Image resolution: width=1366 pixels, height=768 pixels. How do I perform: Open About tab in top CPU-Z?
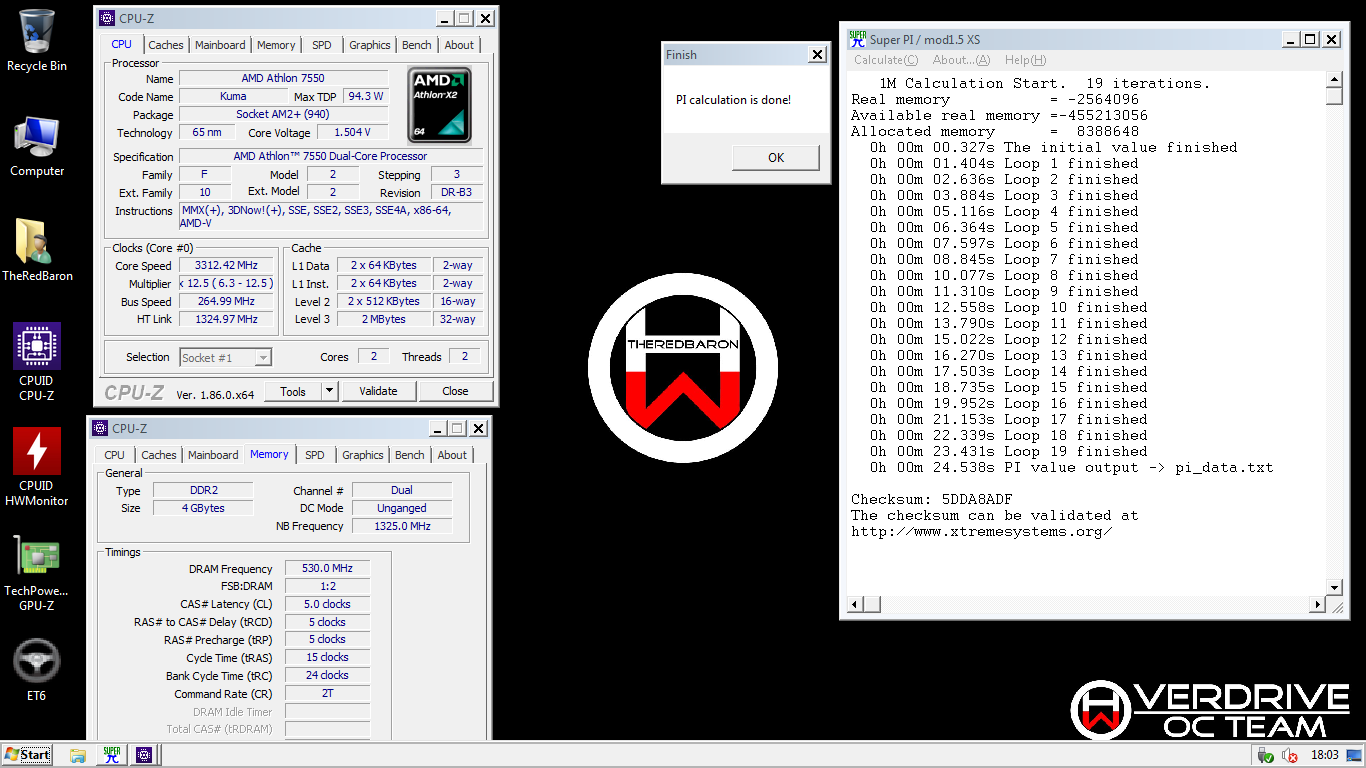coord(460,45)
